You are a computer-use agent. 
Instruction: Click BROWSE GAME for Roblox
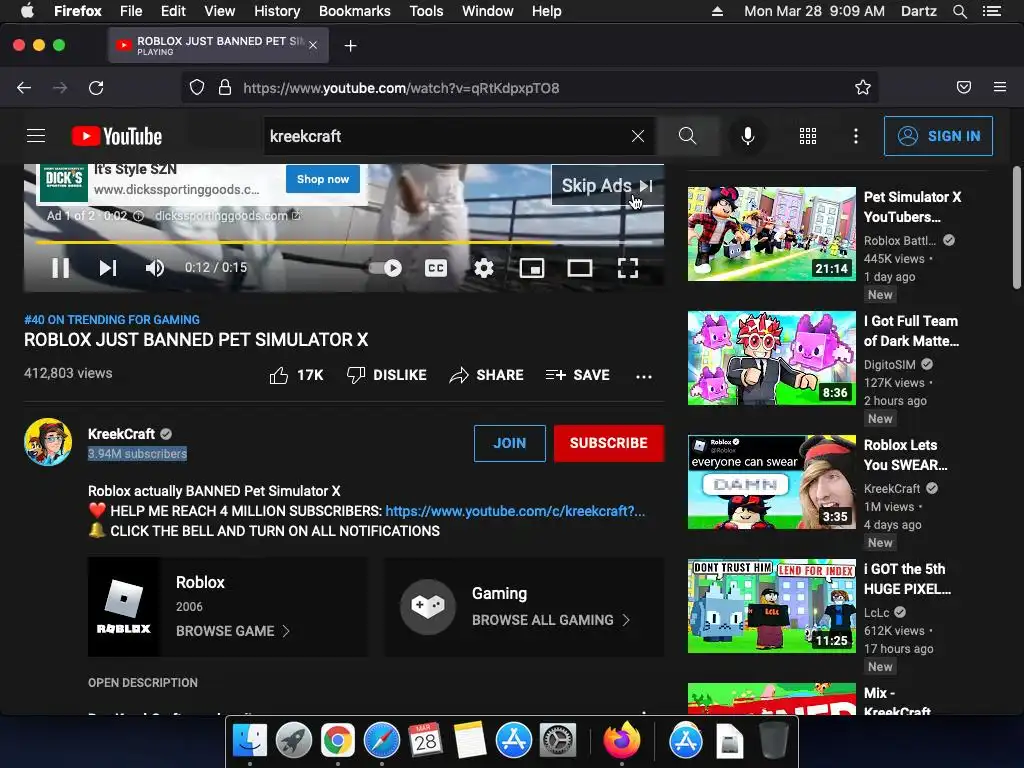coord(232,631)
